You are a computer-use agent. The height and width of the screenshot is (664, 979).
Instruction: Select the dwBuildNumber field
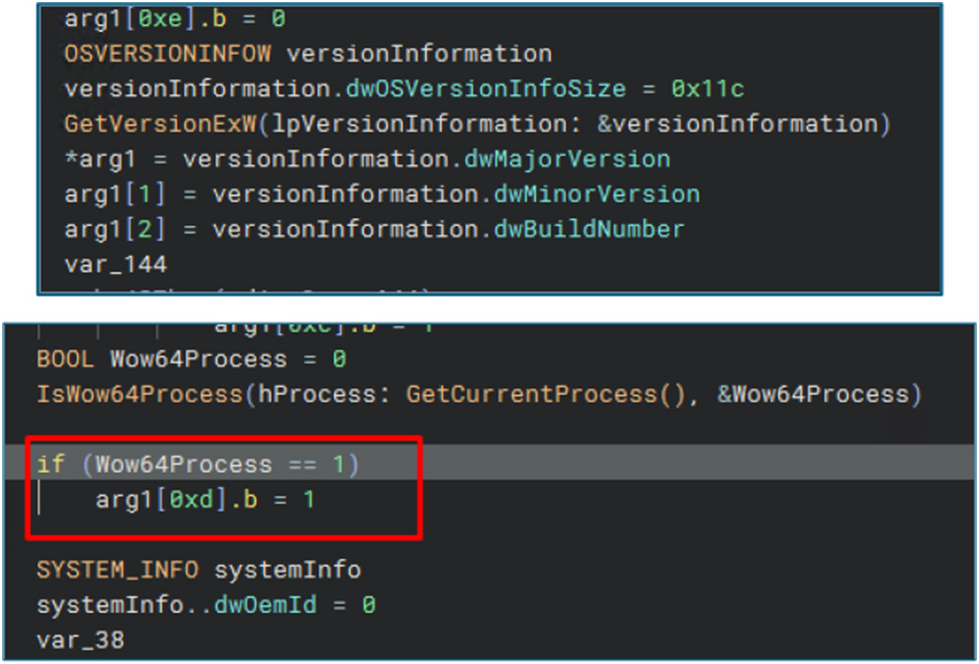[x=589, y=229]
